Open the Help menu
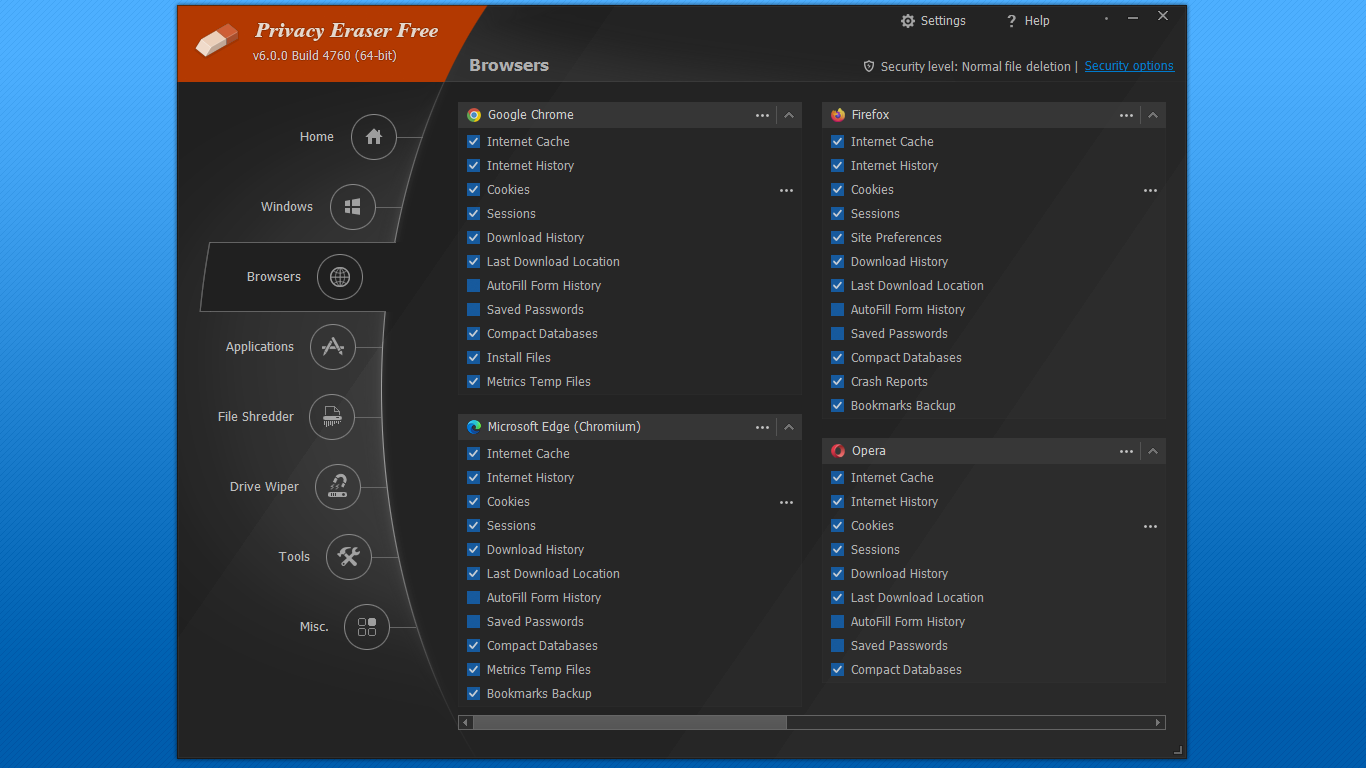The width and height of the screenshot is (1366, 768). (x=1027, y=20)
